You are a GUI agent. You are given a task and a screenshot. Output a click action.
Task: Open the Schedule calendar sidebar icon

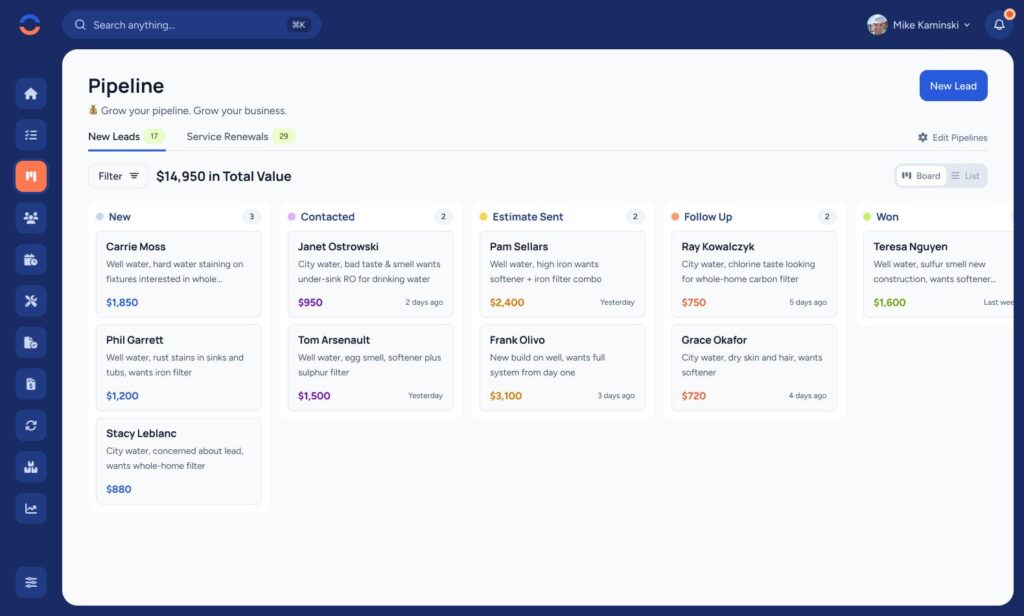(31, 259)
